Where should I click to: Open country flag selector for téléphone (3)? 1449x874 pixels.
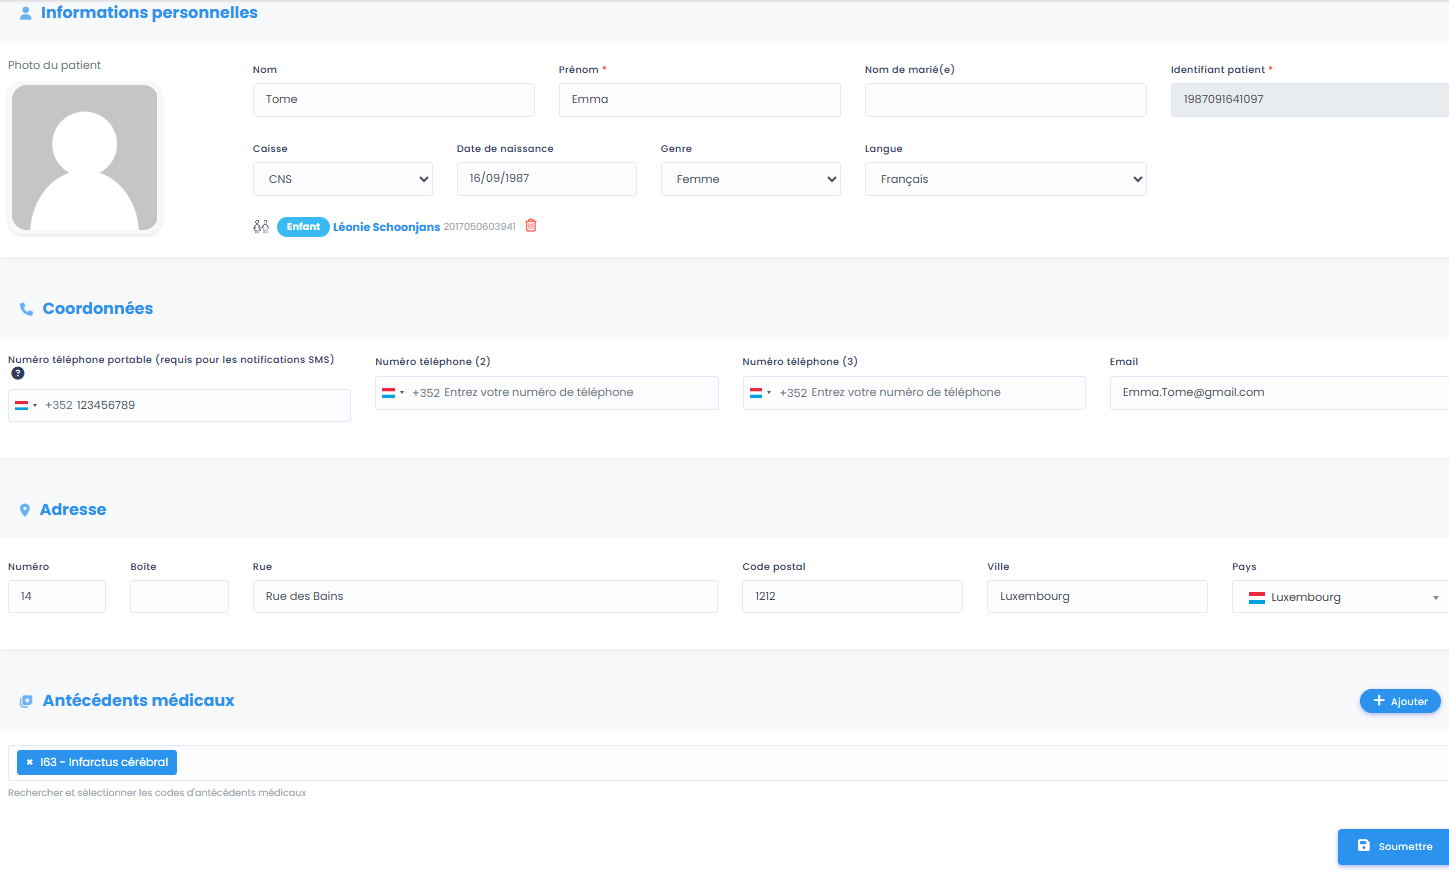(x=760, y=393)
